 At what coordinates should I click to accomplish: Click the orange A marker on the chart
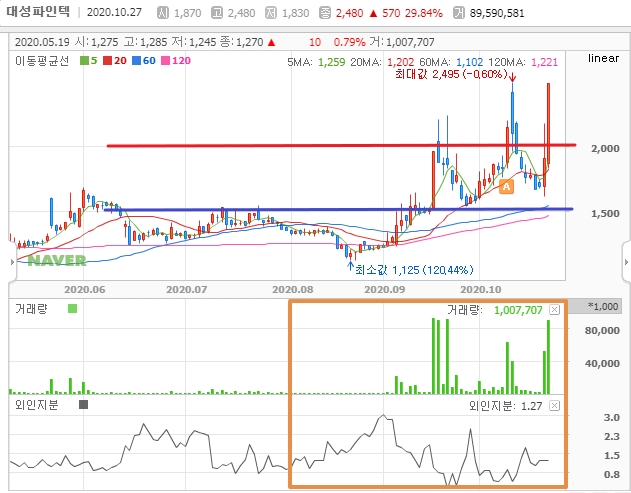506,186
